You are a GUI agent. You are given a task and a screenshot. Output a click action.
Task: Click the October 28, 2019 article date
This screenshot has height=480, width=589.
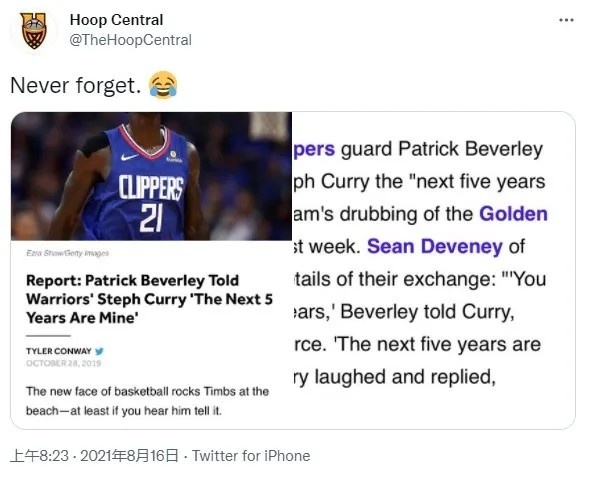point(63,363)
